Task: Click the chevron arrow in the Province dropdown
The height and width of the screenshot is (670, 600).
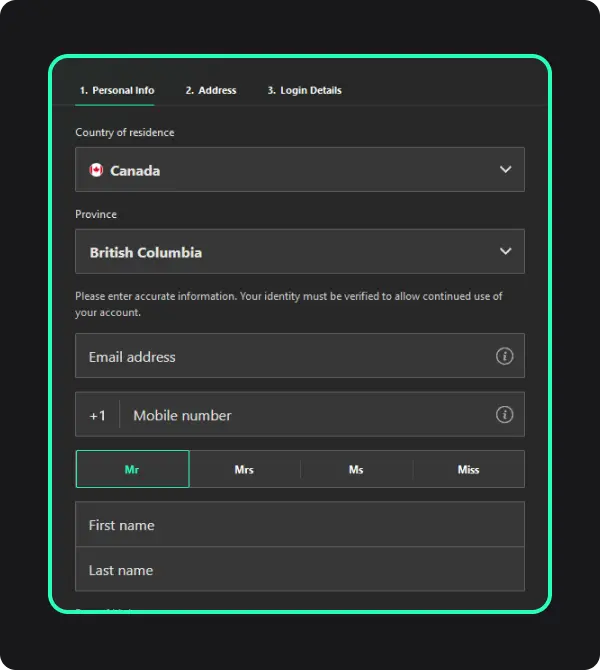Action: pyautogui.click(x=505, y=252)
